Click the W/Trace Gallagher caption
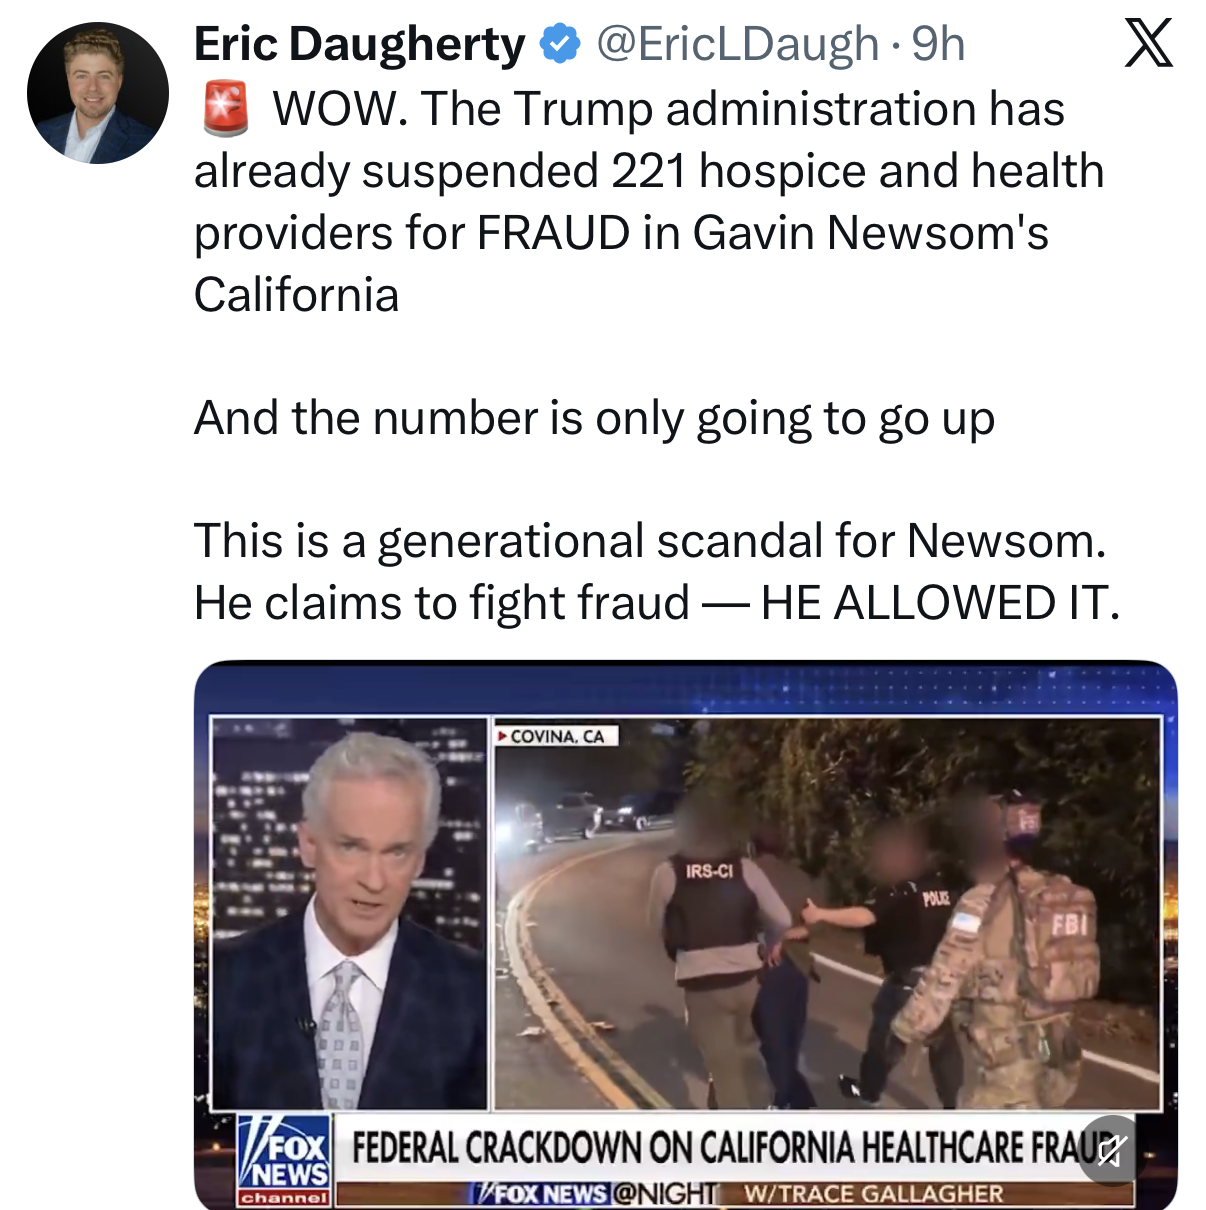 coord(873,1194)
